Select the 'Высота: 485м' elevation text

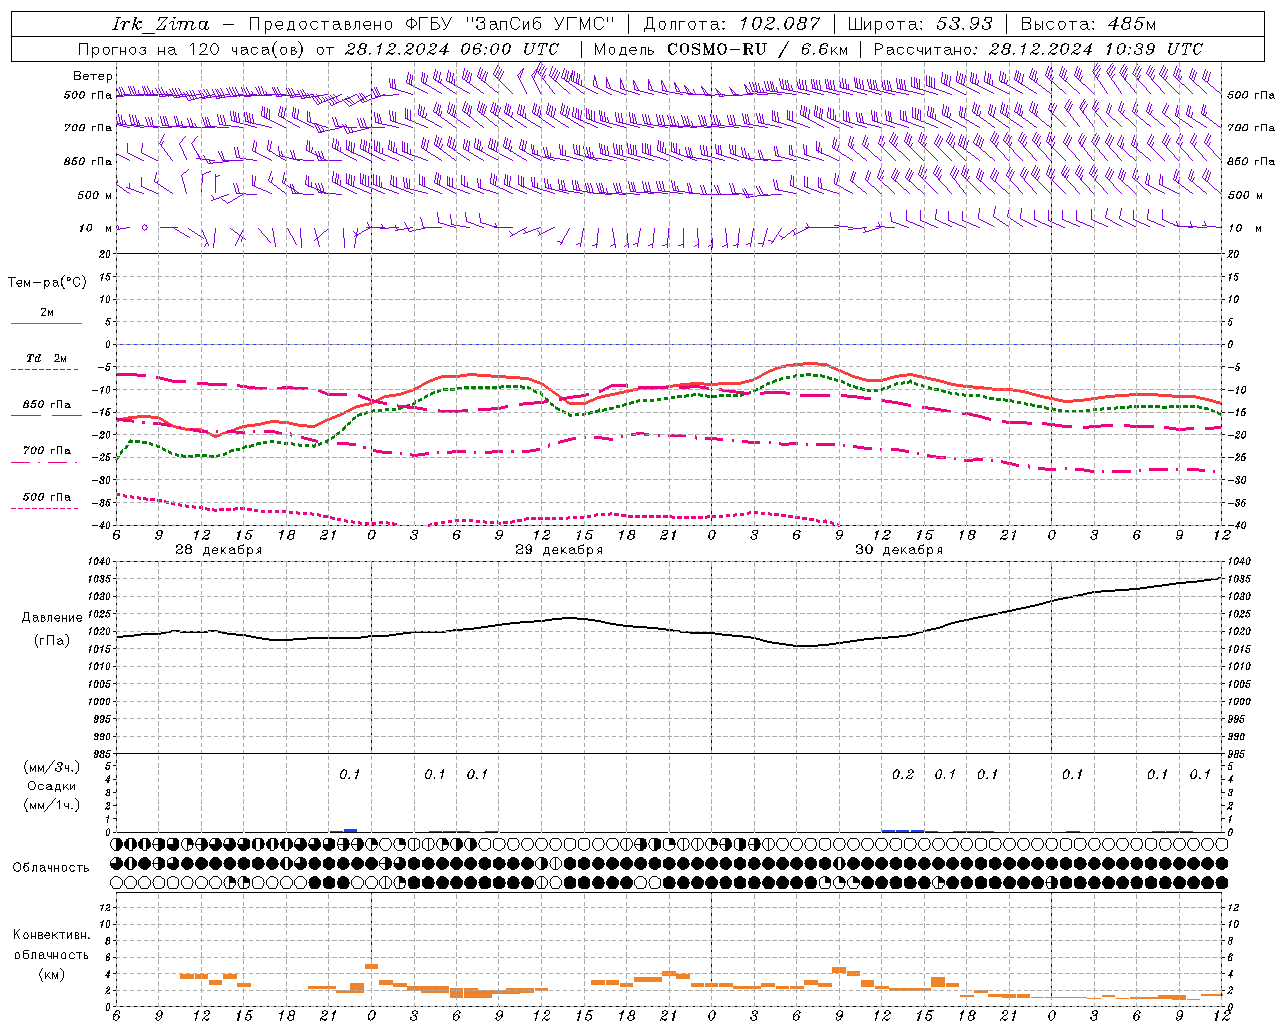click(1090, 24)
